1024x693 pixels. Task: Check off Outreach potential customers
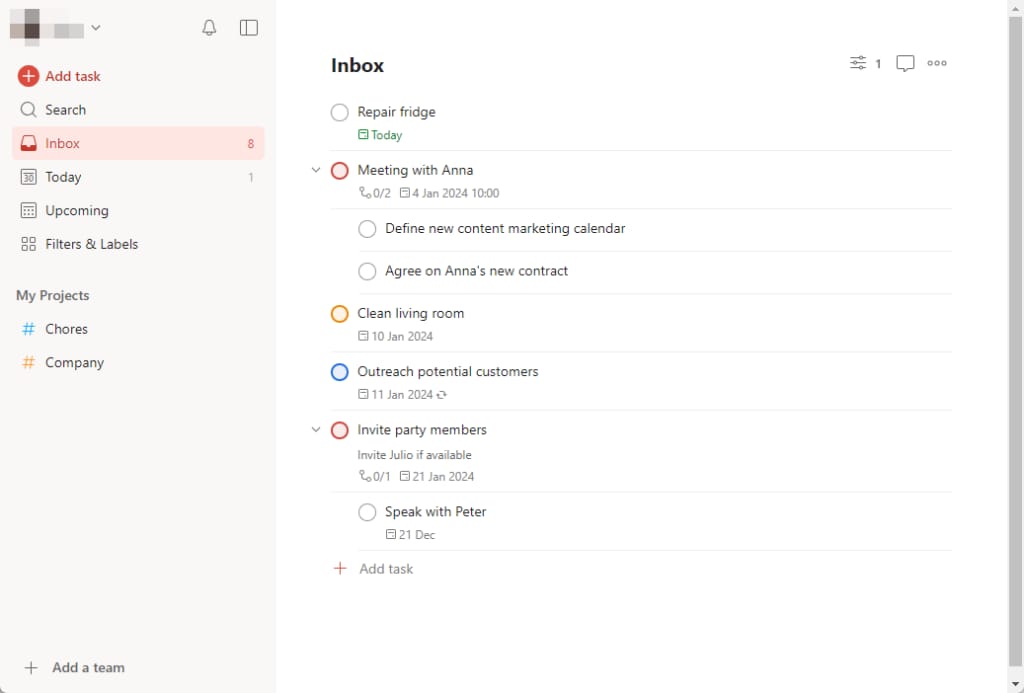[x=340, y=372]
